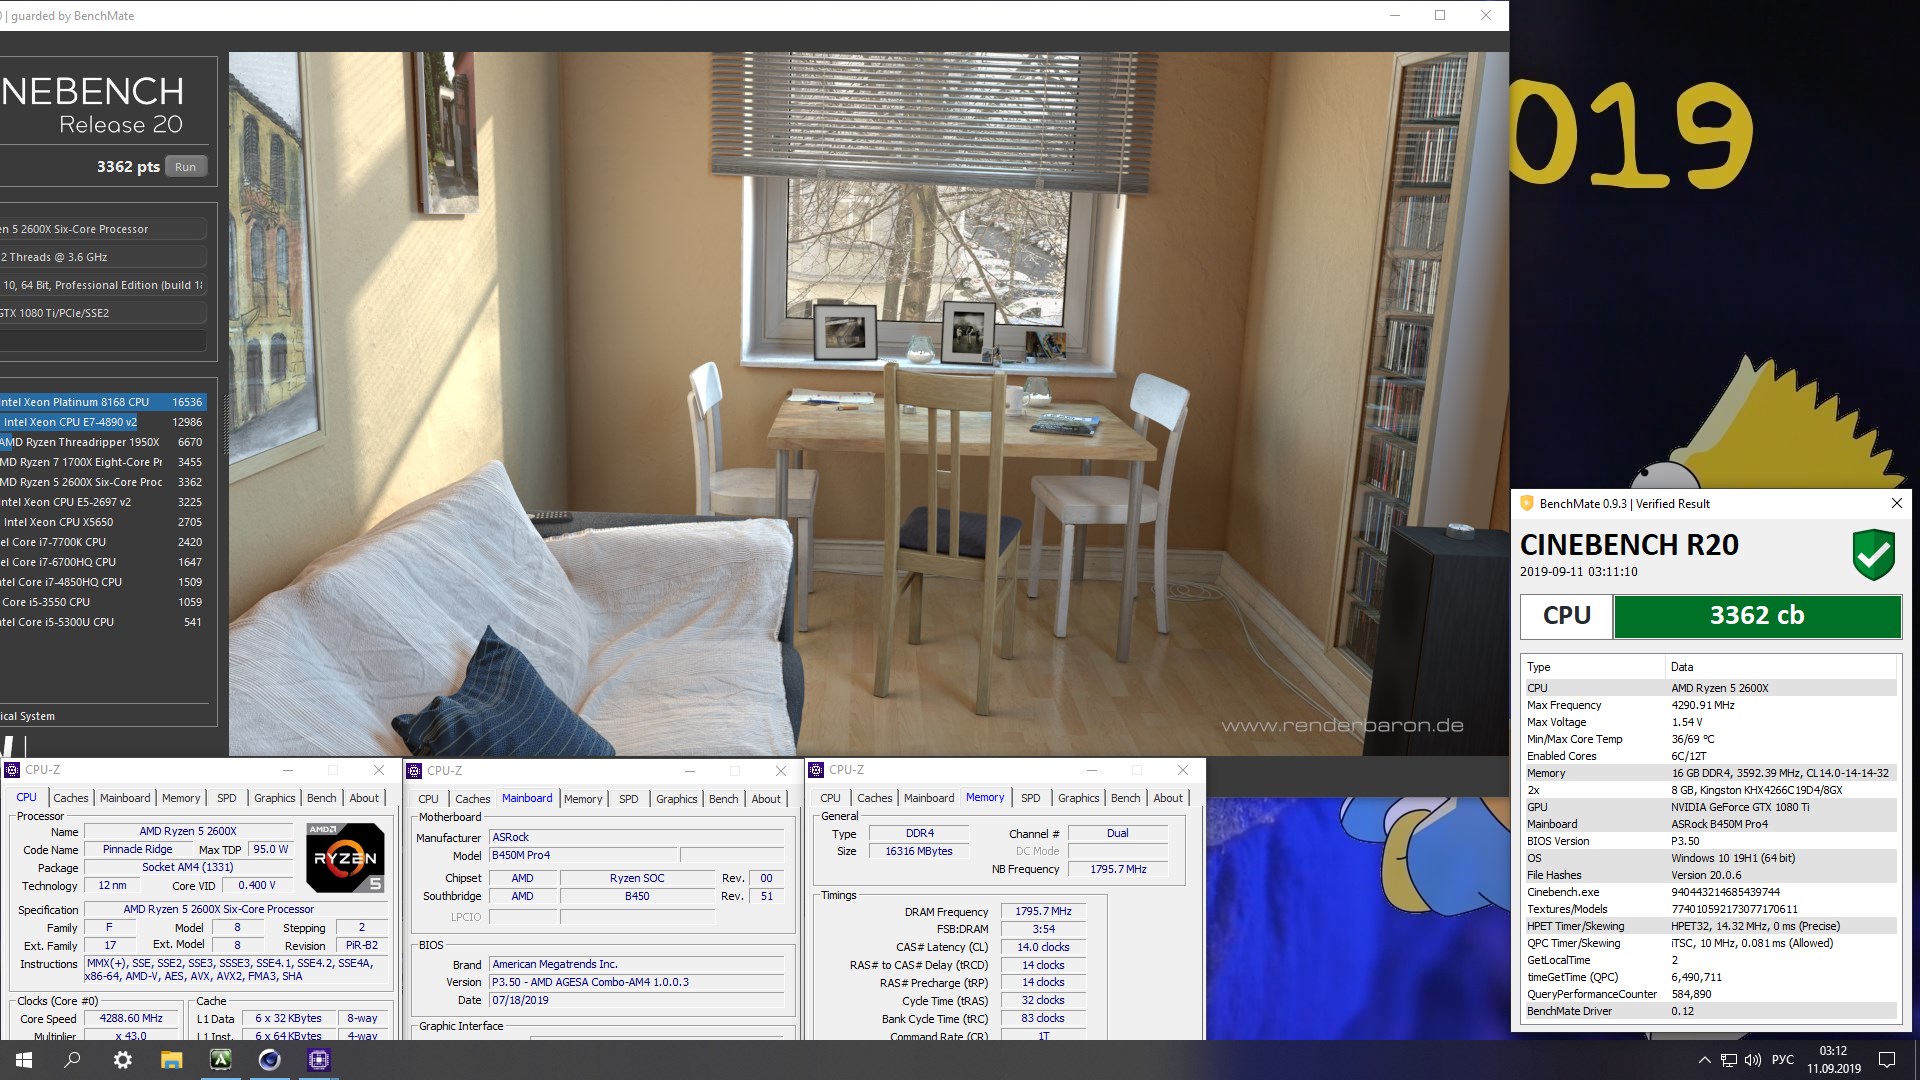1920x1080 pixels.
Task: Select Ryzen 7 1700X Eight-Core ranking row
Action: click(103, 462)
